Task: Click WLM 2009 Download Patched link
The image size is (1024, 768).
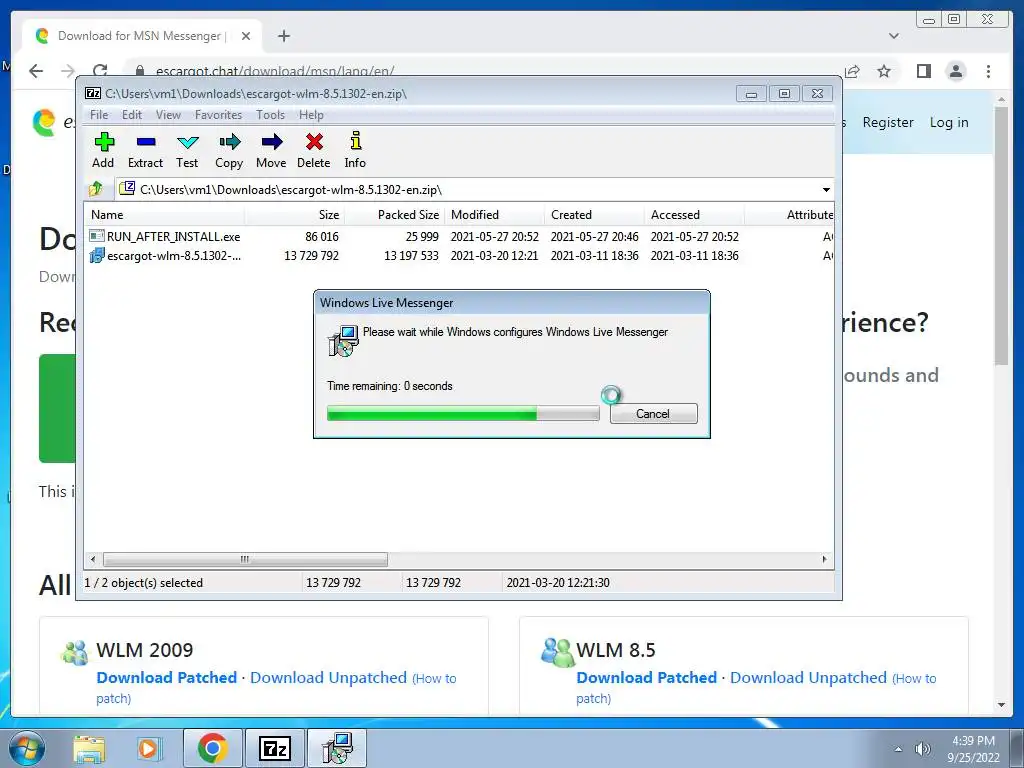Action: tap(167, 678)
